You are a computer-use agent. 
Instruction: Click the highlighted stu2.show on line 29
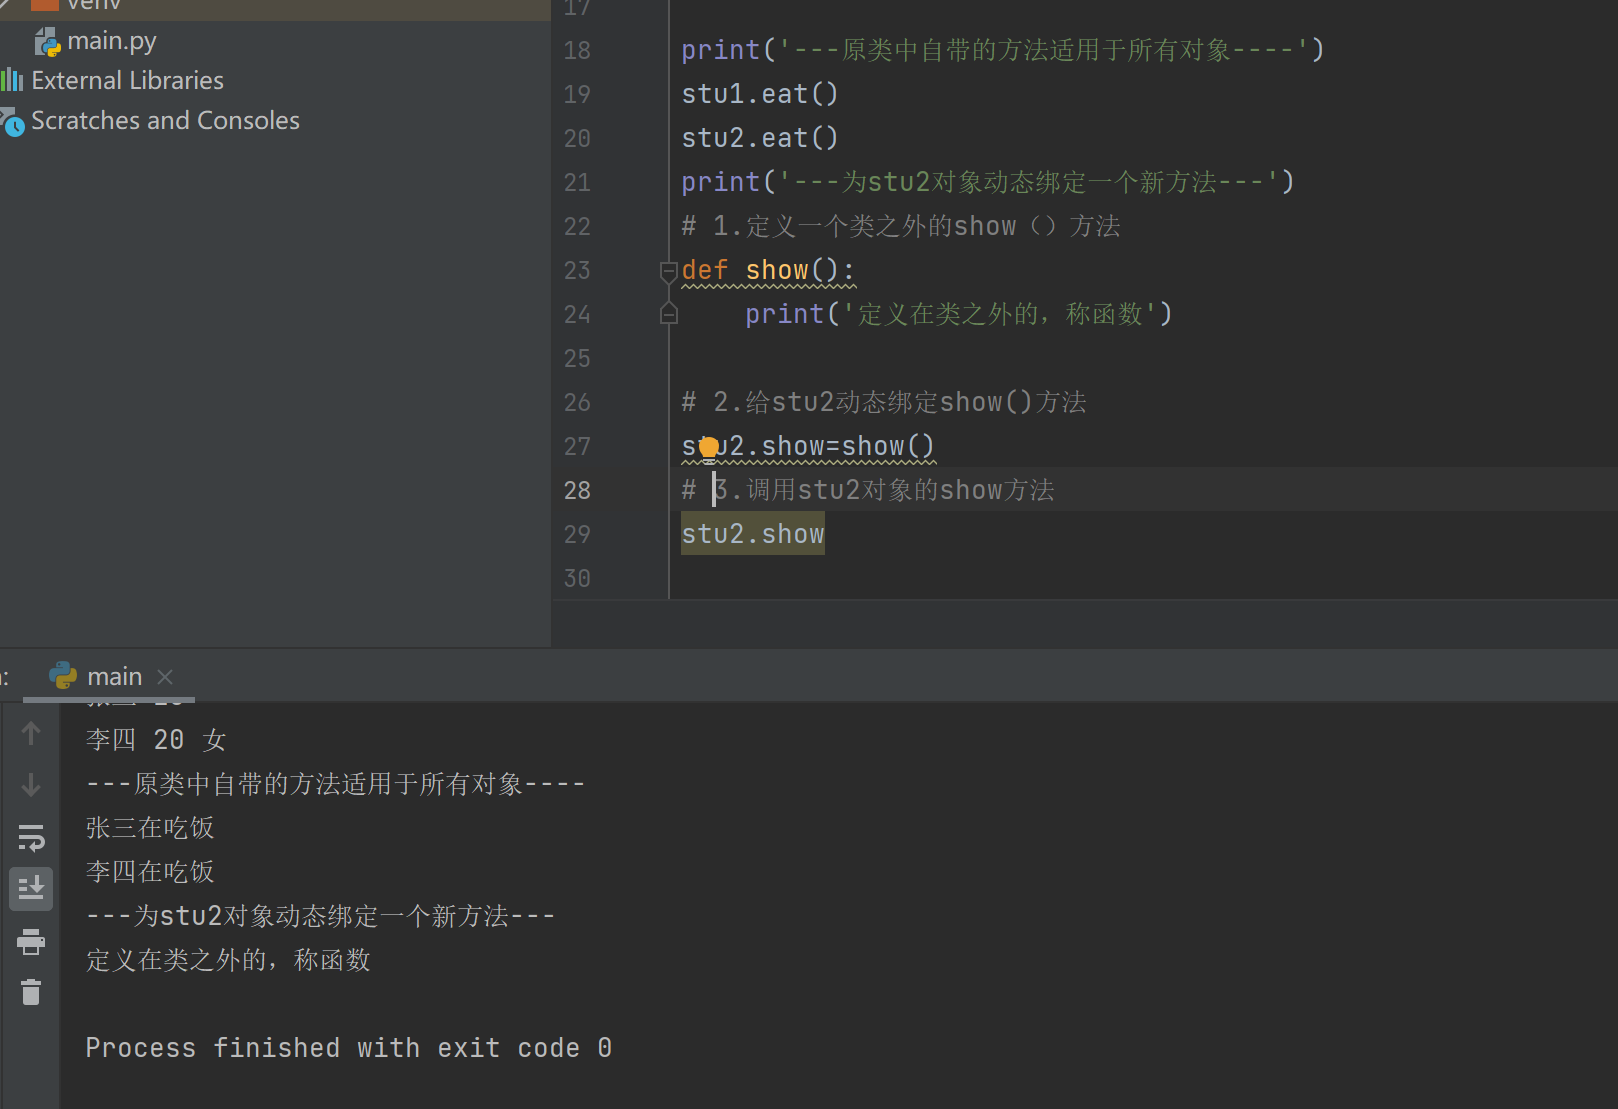pyautogui.click(x=753, y=534)
